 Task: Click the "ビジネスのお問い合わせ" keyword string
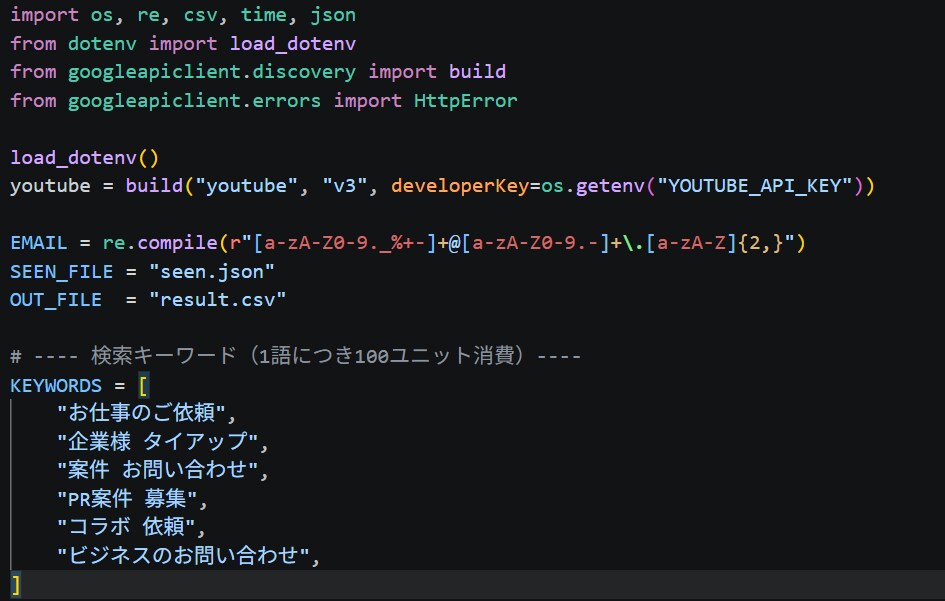(183, 555)
